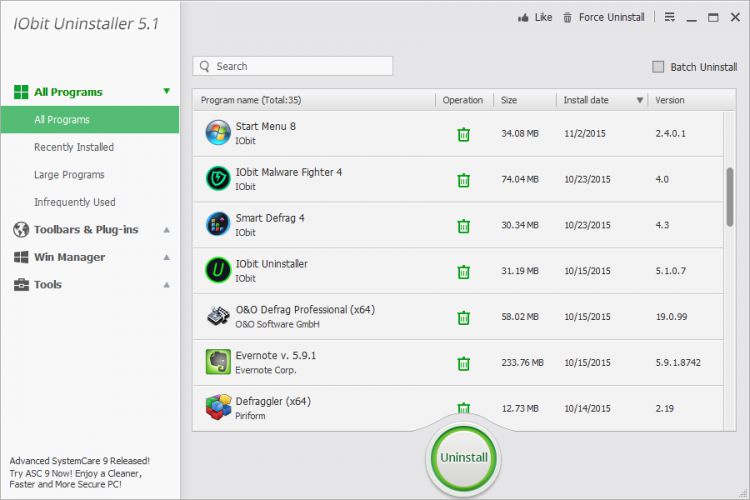The height and width of the screenshot is (500, 750).
Task: Click the trash icon for IObit Malware Fighter 4
Action: coord(463,180)
